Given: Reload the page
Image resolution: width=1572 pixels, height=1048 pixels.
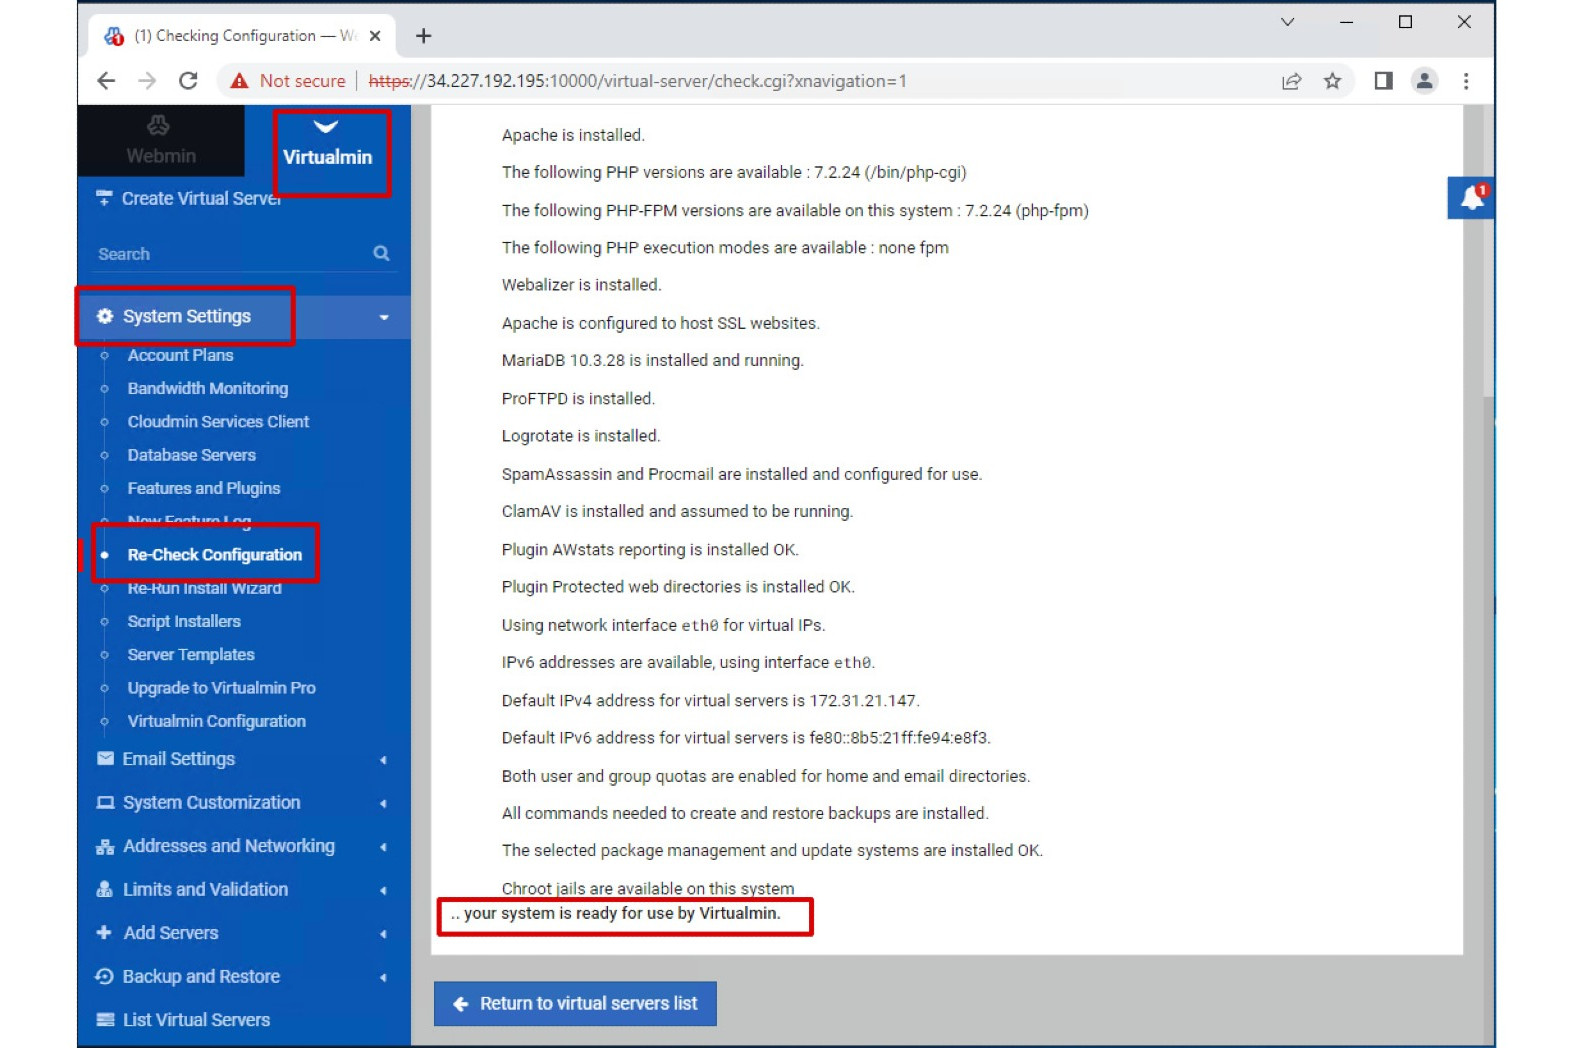Looking at the screenshot, I should click(188, 81).
